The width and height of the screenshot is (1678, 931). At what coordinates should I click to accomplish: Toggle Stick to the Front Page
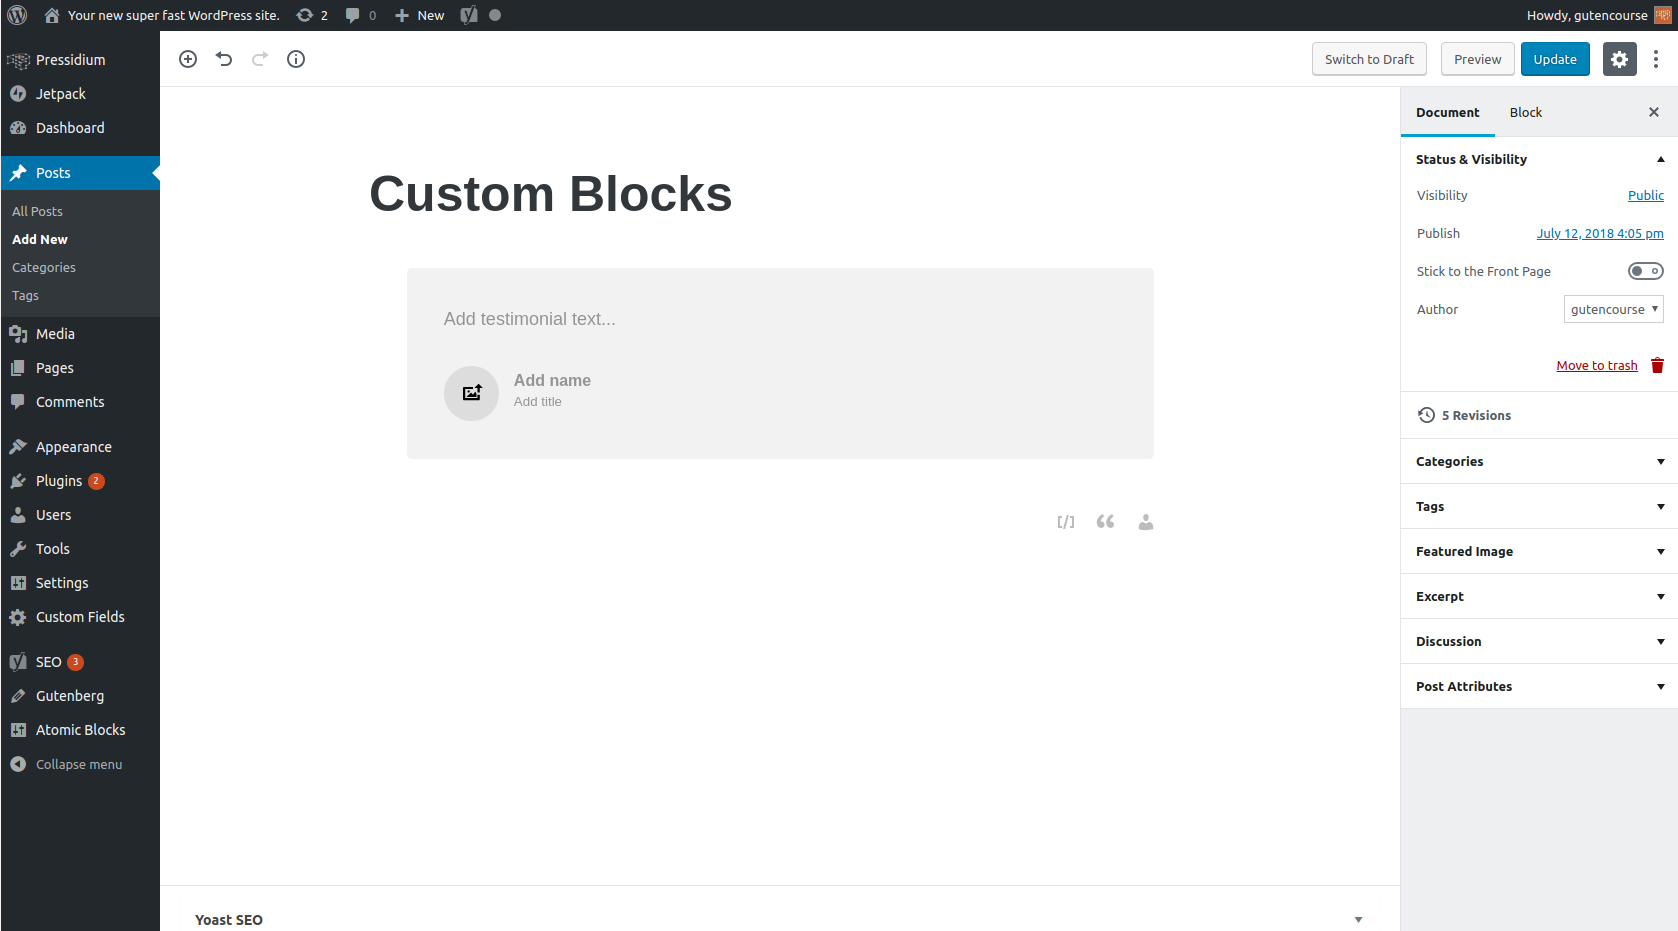click(1645, 271)
